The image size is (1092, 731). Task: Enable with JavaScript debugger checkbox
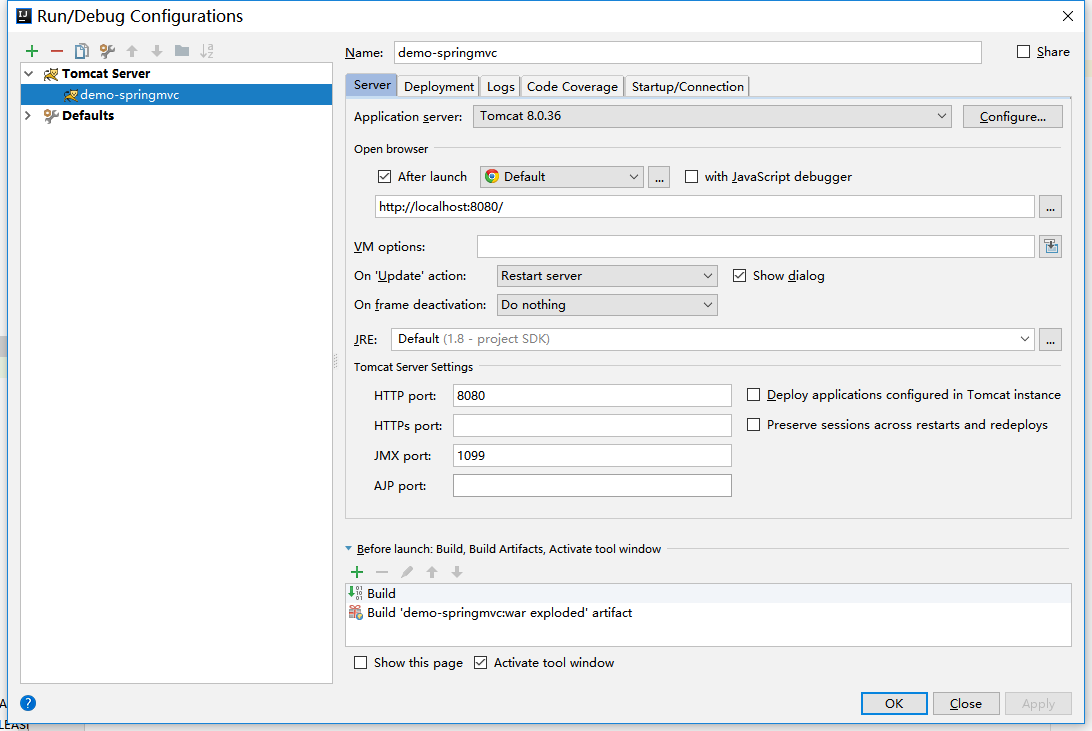pyautogui.click(x=691, y=177)
